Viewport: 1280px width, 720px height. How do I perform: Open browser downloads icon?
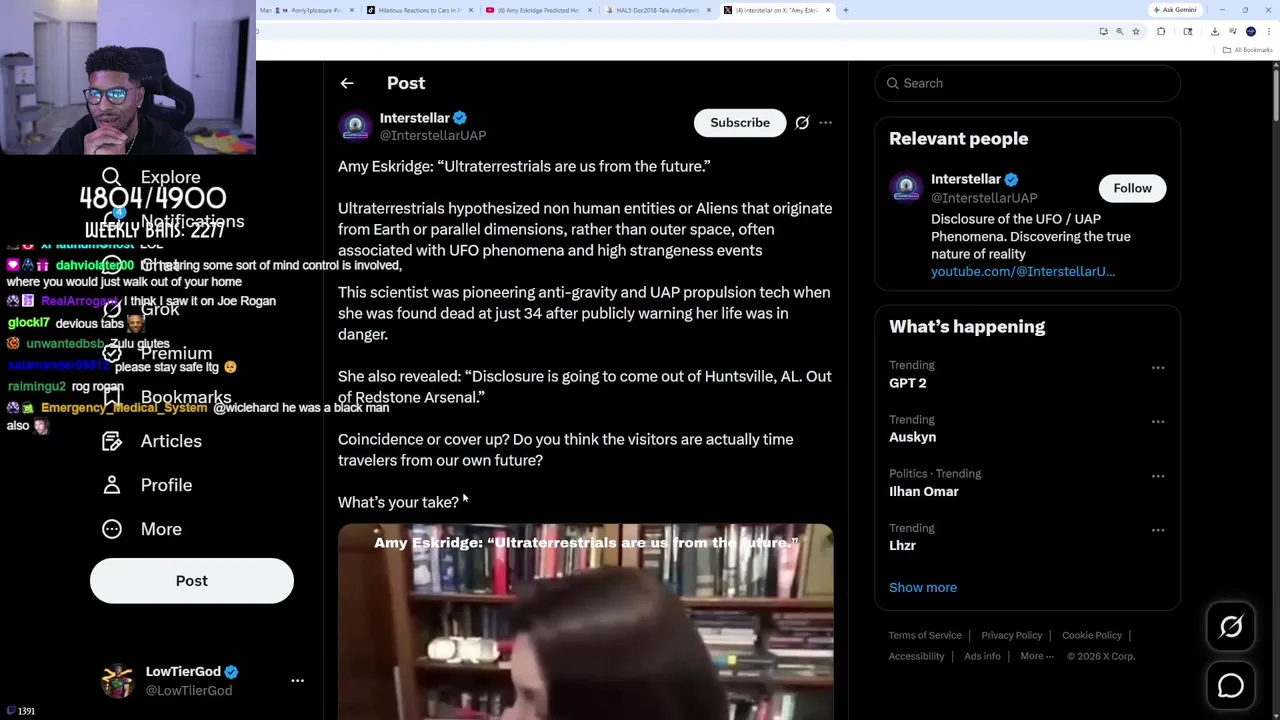point(1214,32)
